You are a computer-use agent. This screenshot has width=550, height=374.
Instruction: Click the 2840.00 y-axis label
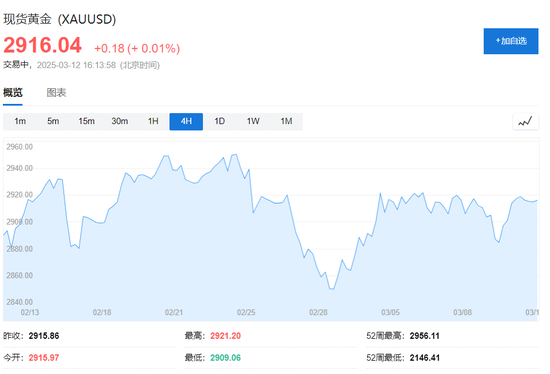20,302
